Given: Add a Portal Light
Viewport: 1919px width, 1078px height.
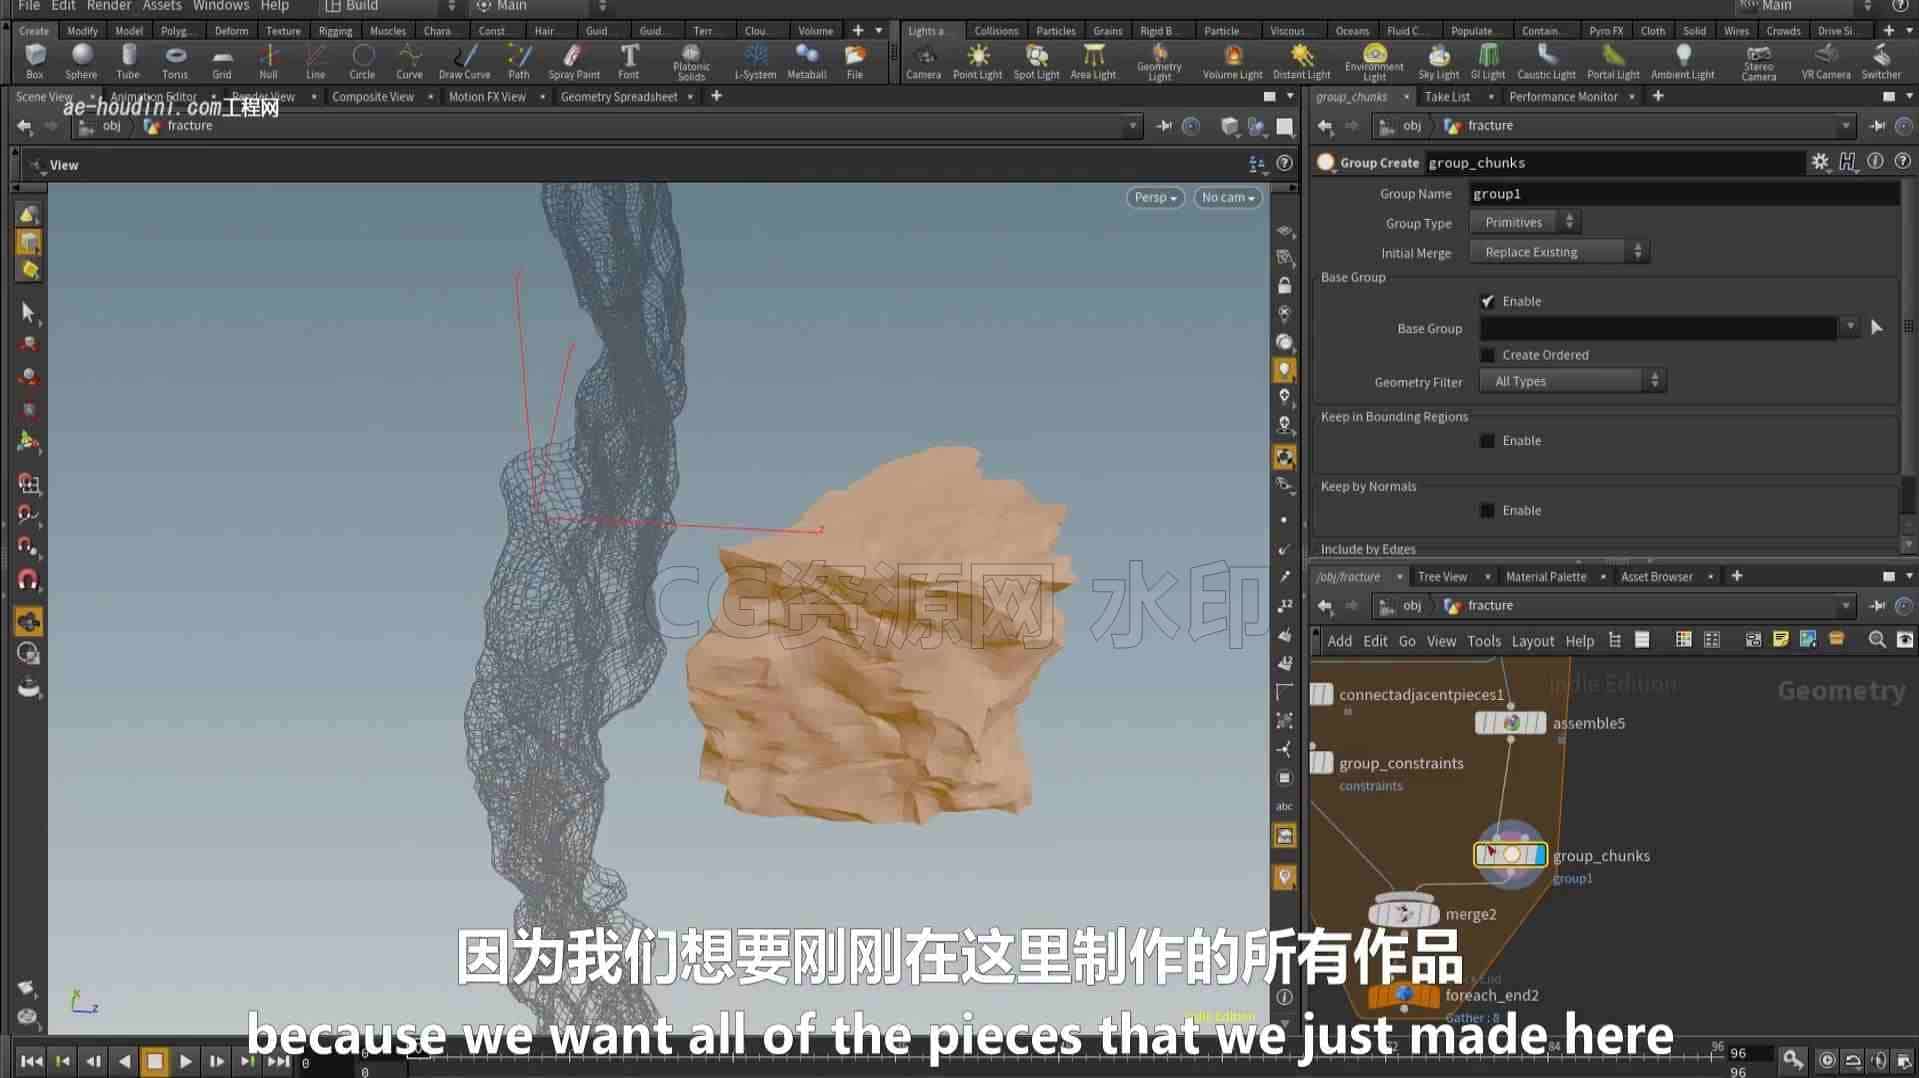Looking at the screenshot, I should pos(1613,61).
